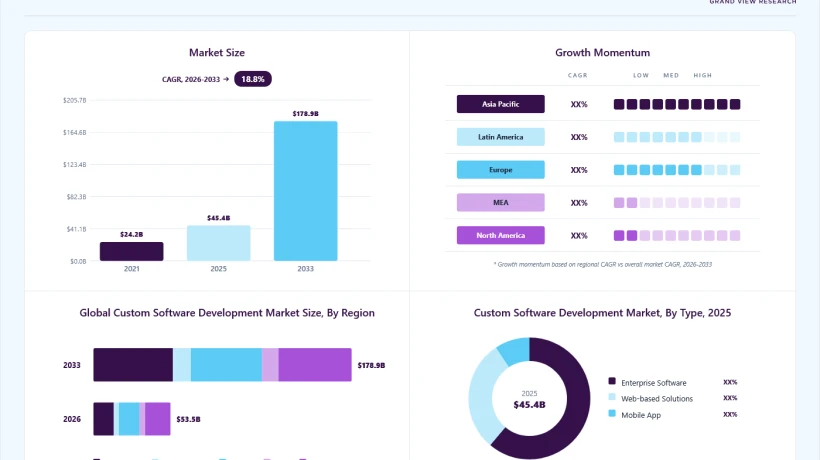Click the 18.8% CAGR badge

[x=253, y=79]
